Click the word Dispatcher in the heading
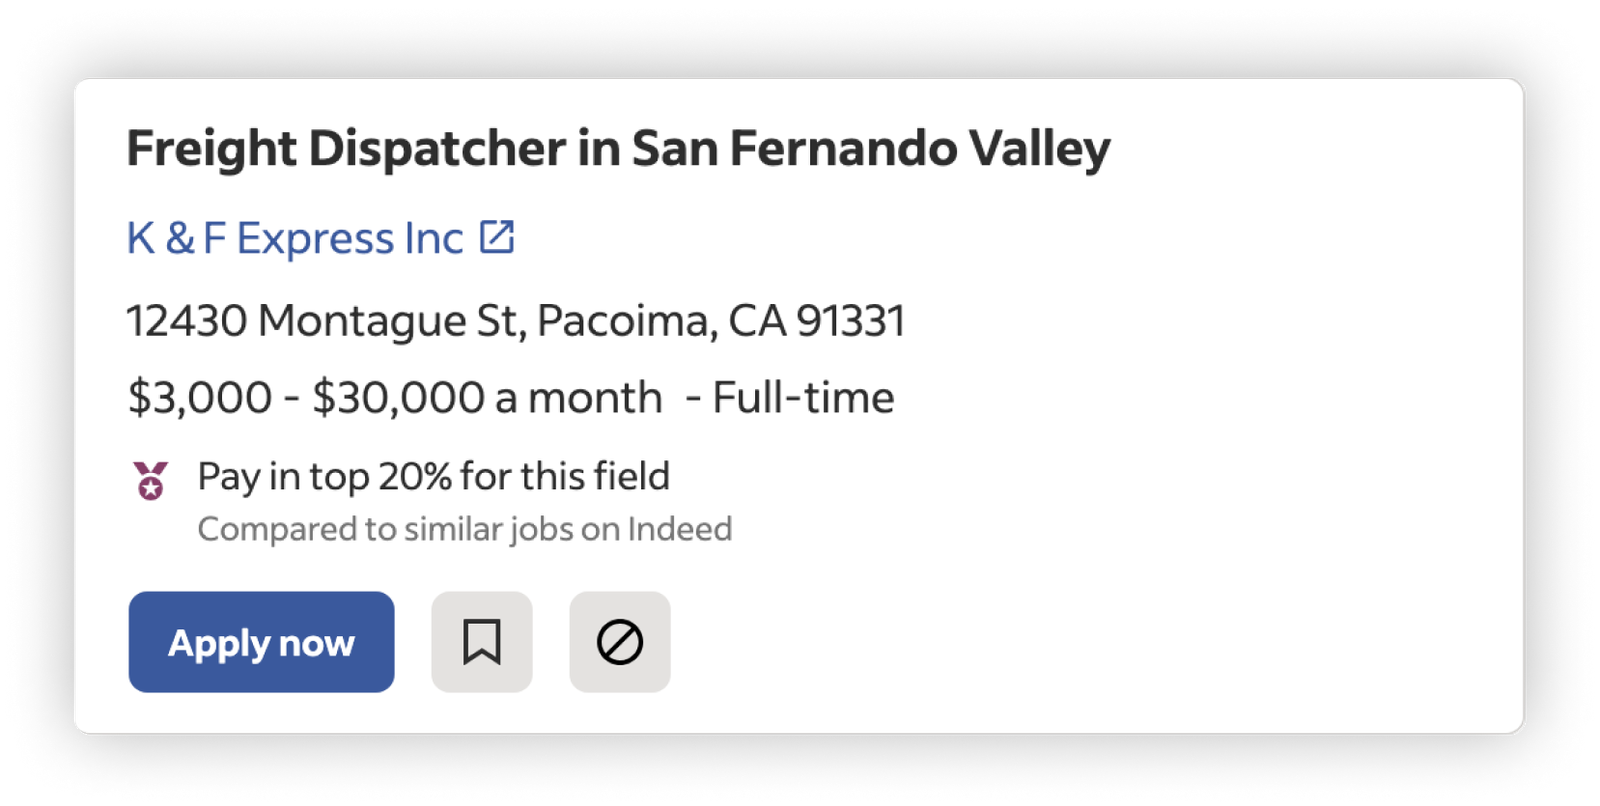1600x806 pixels. (437, 148)
